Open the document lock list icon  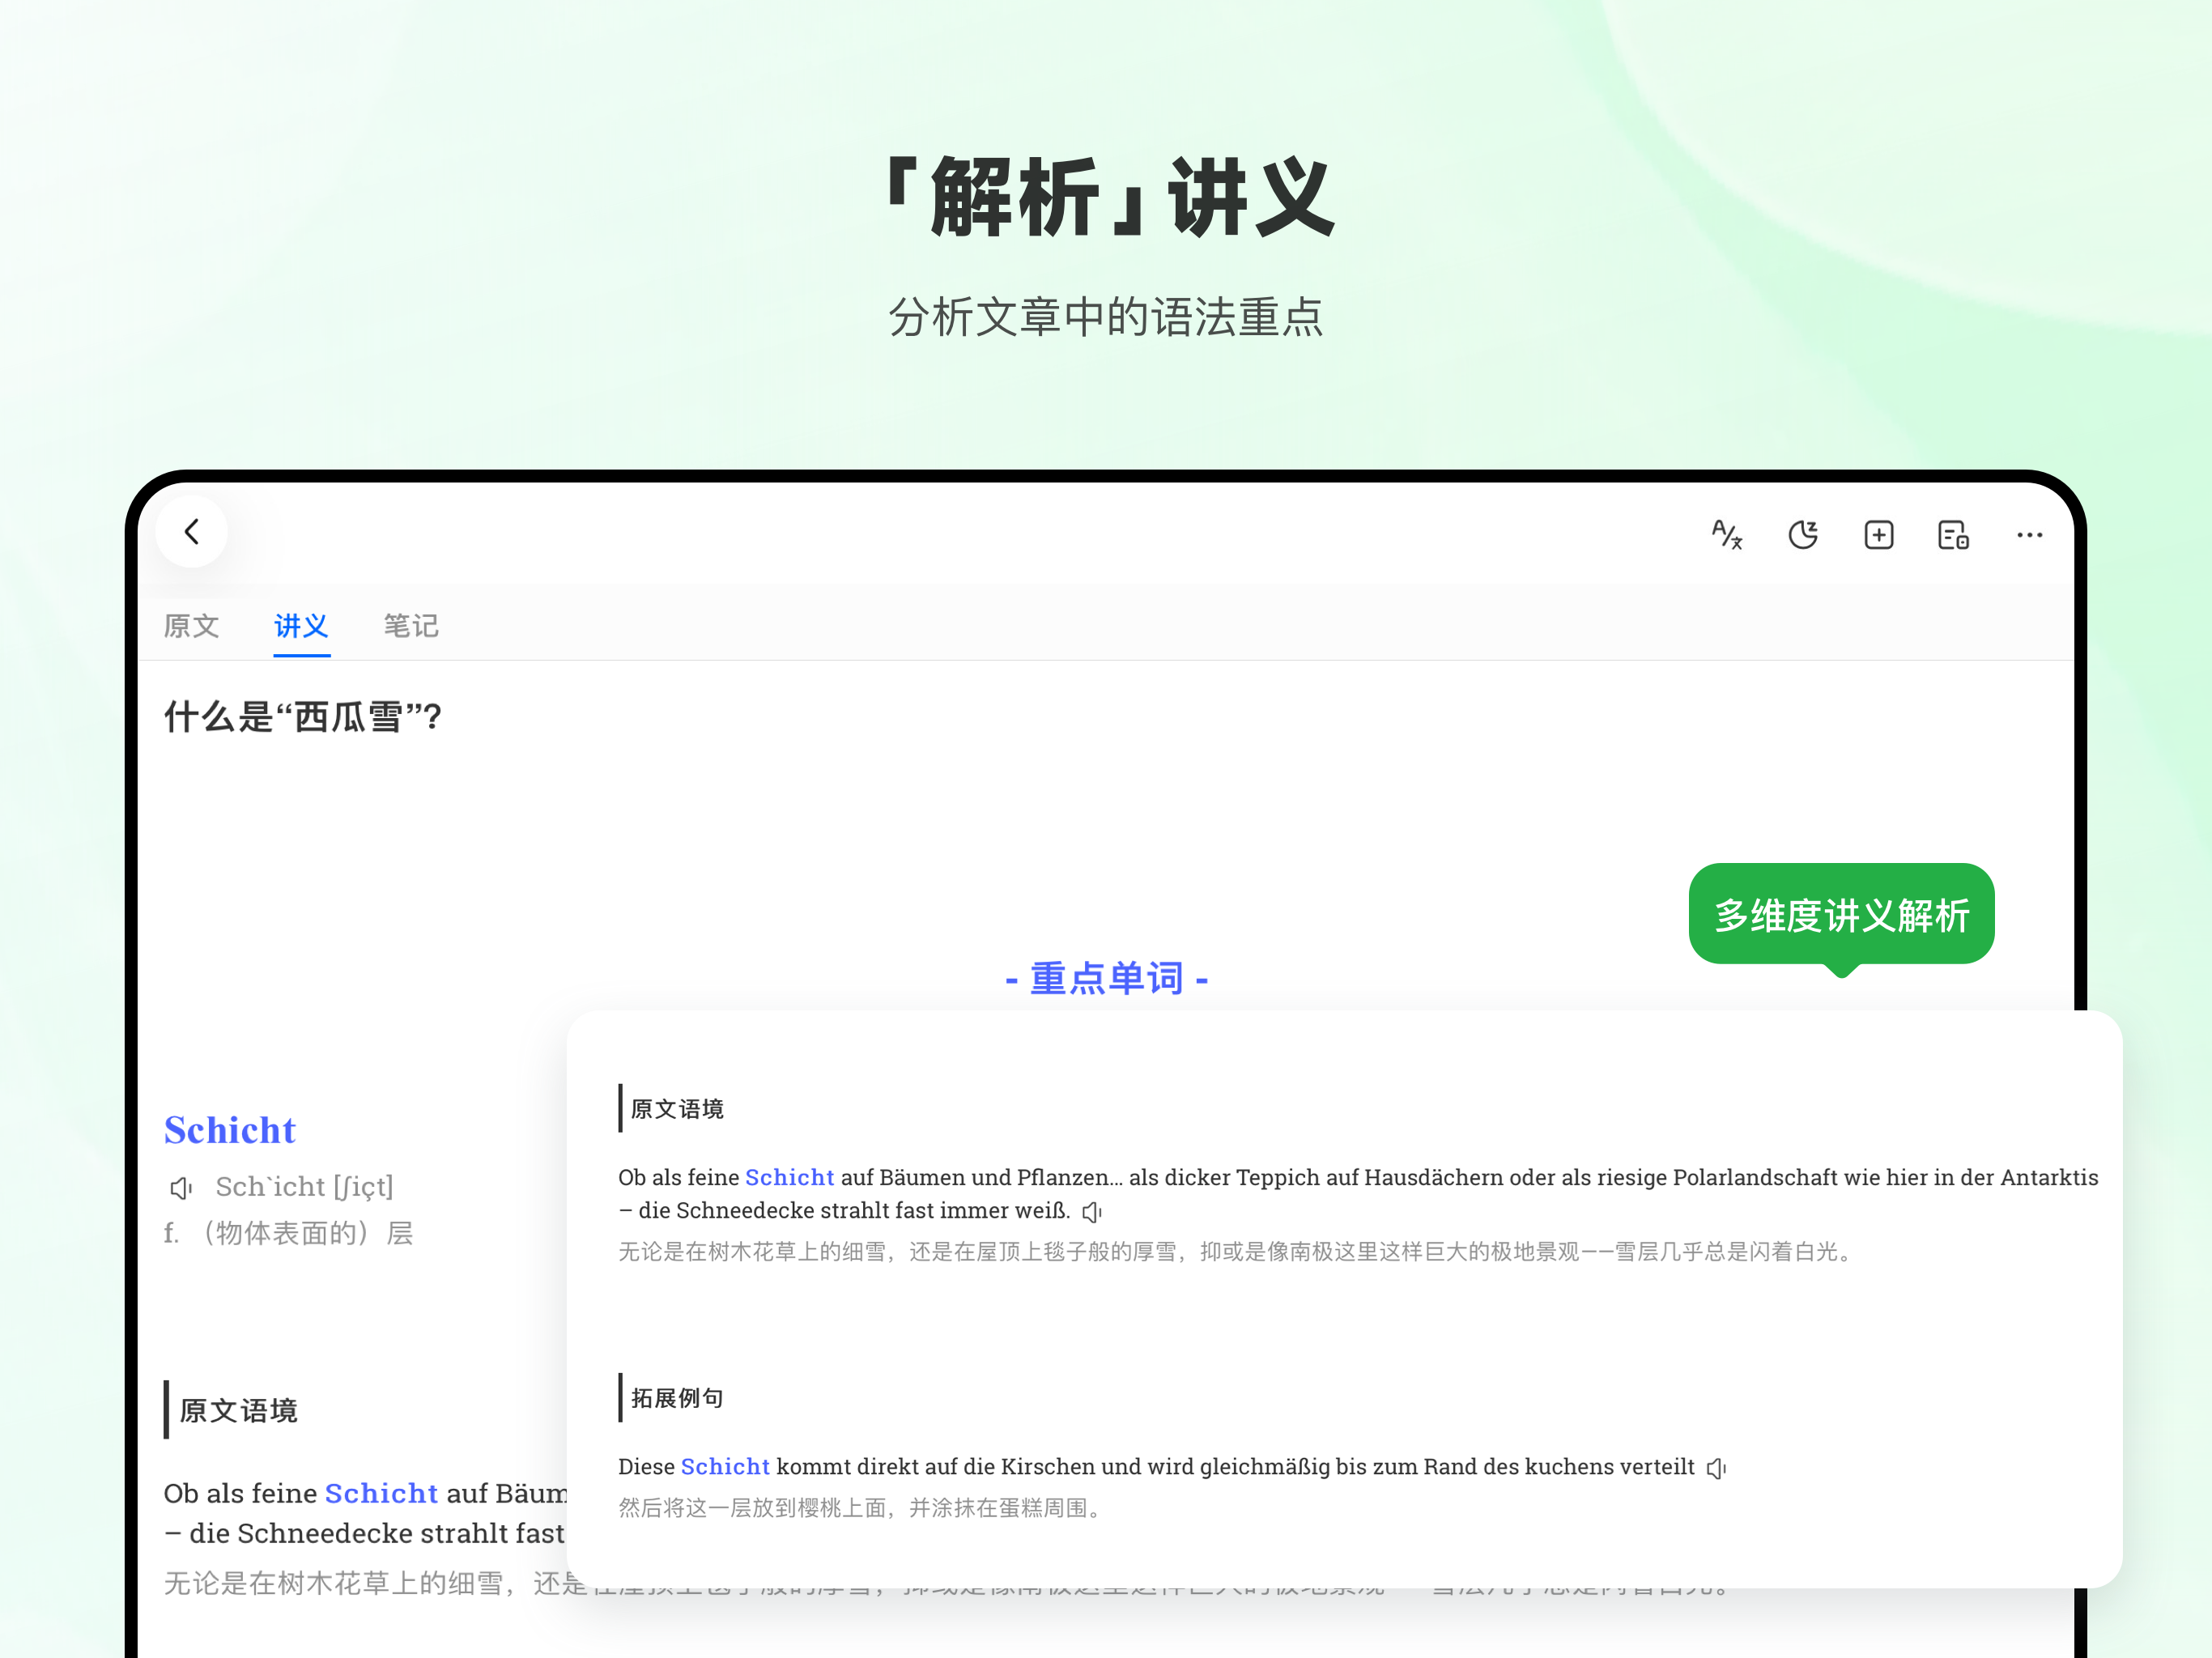point(1953,535)
